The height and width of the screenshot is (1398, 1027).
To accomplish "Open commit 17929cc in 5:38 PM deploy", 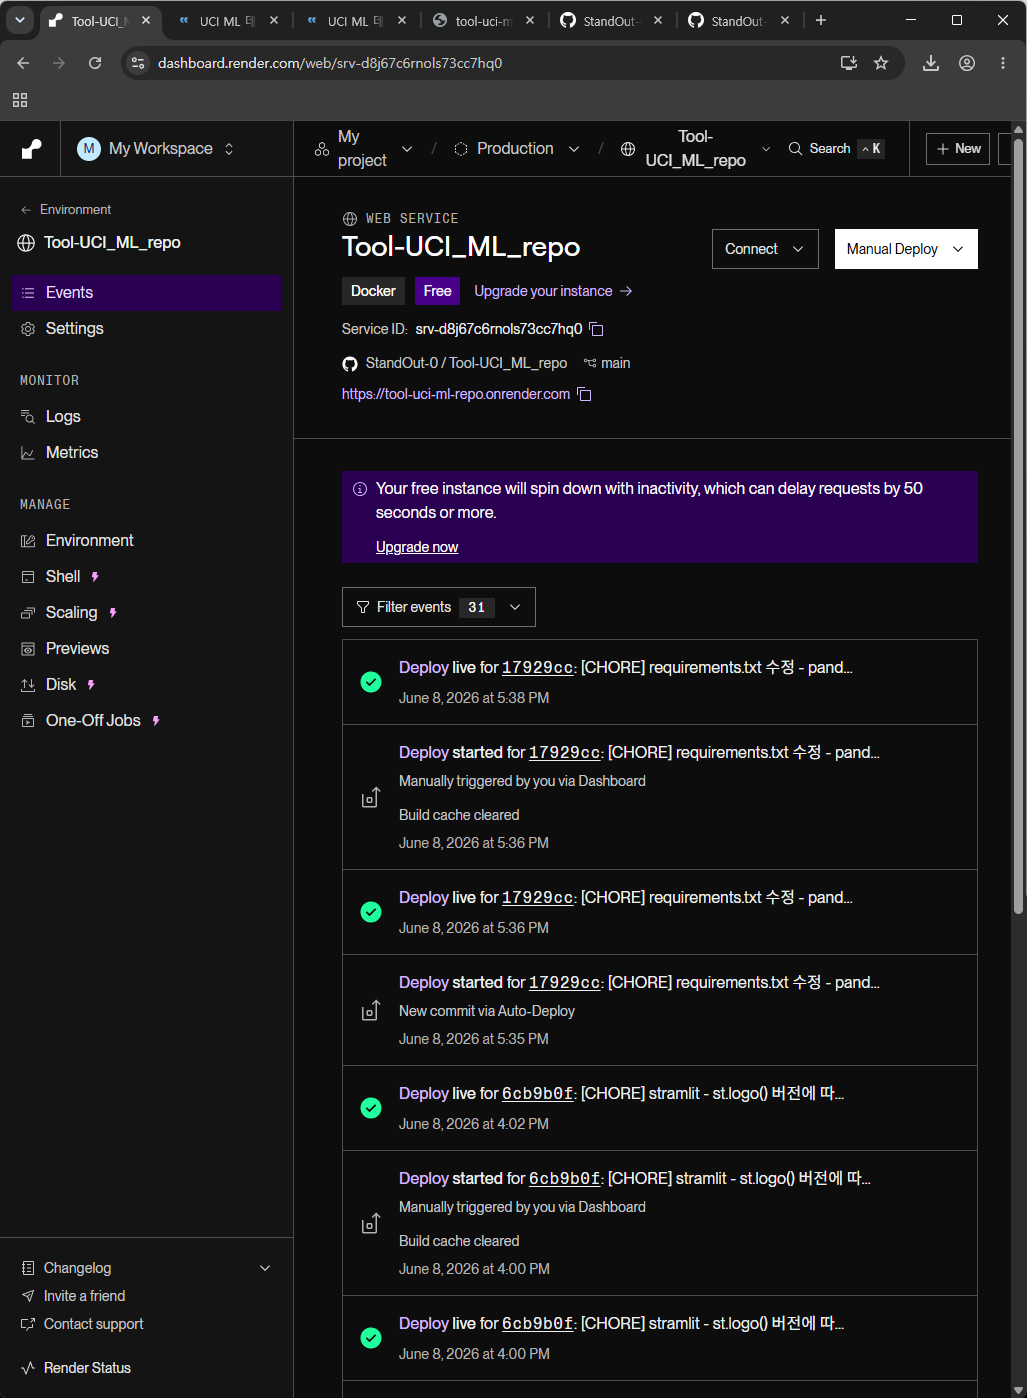I will click(538, 668).
